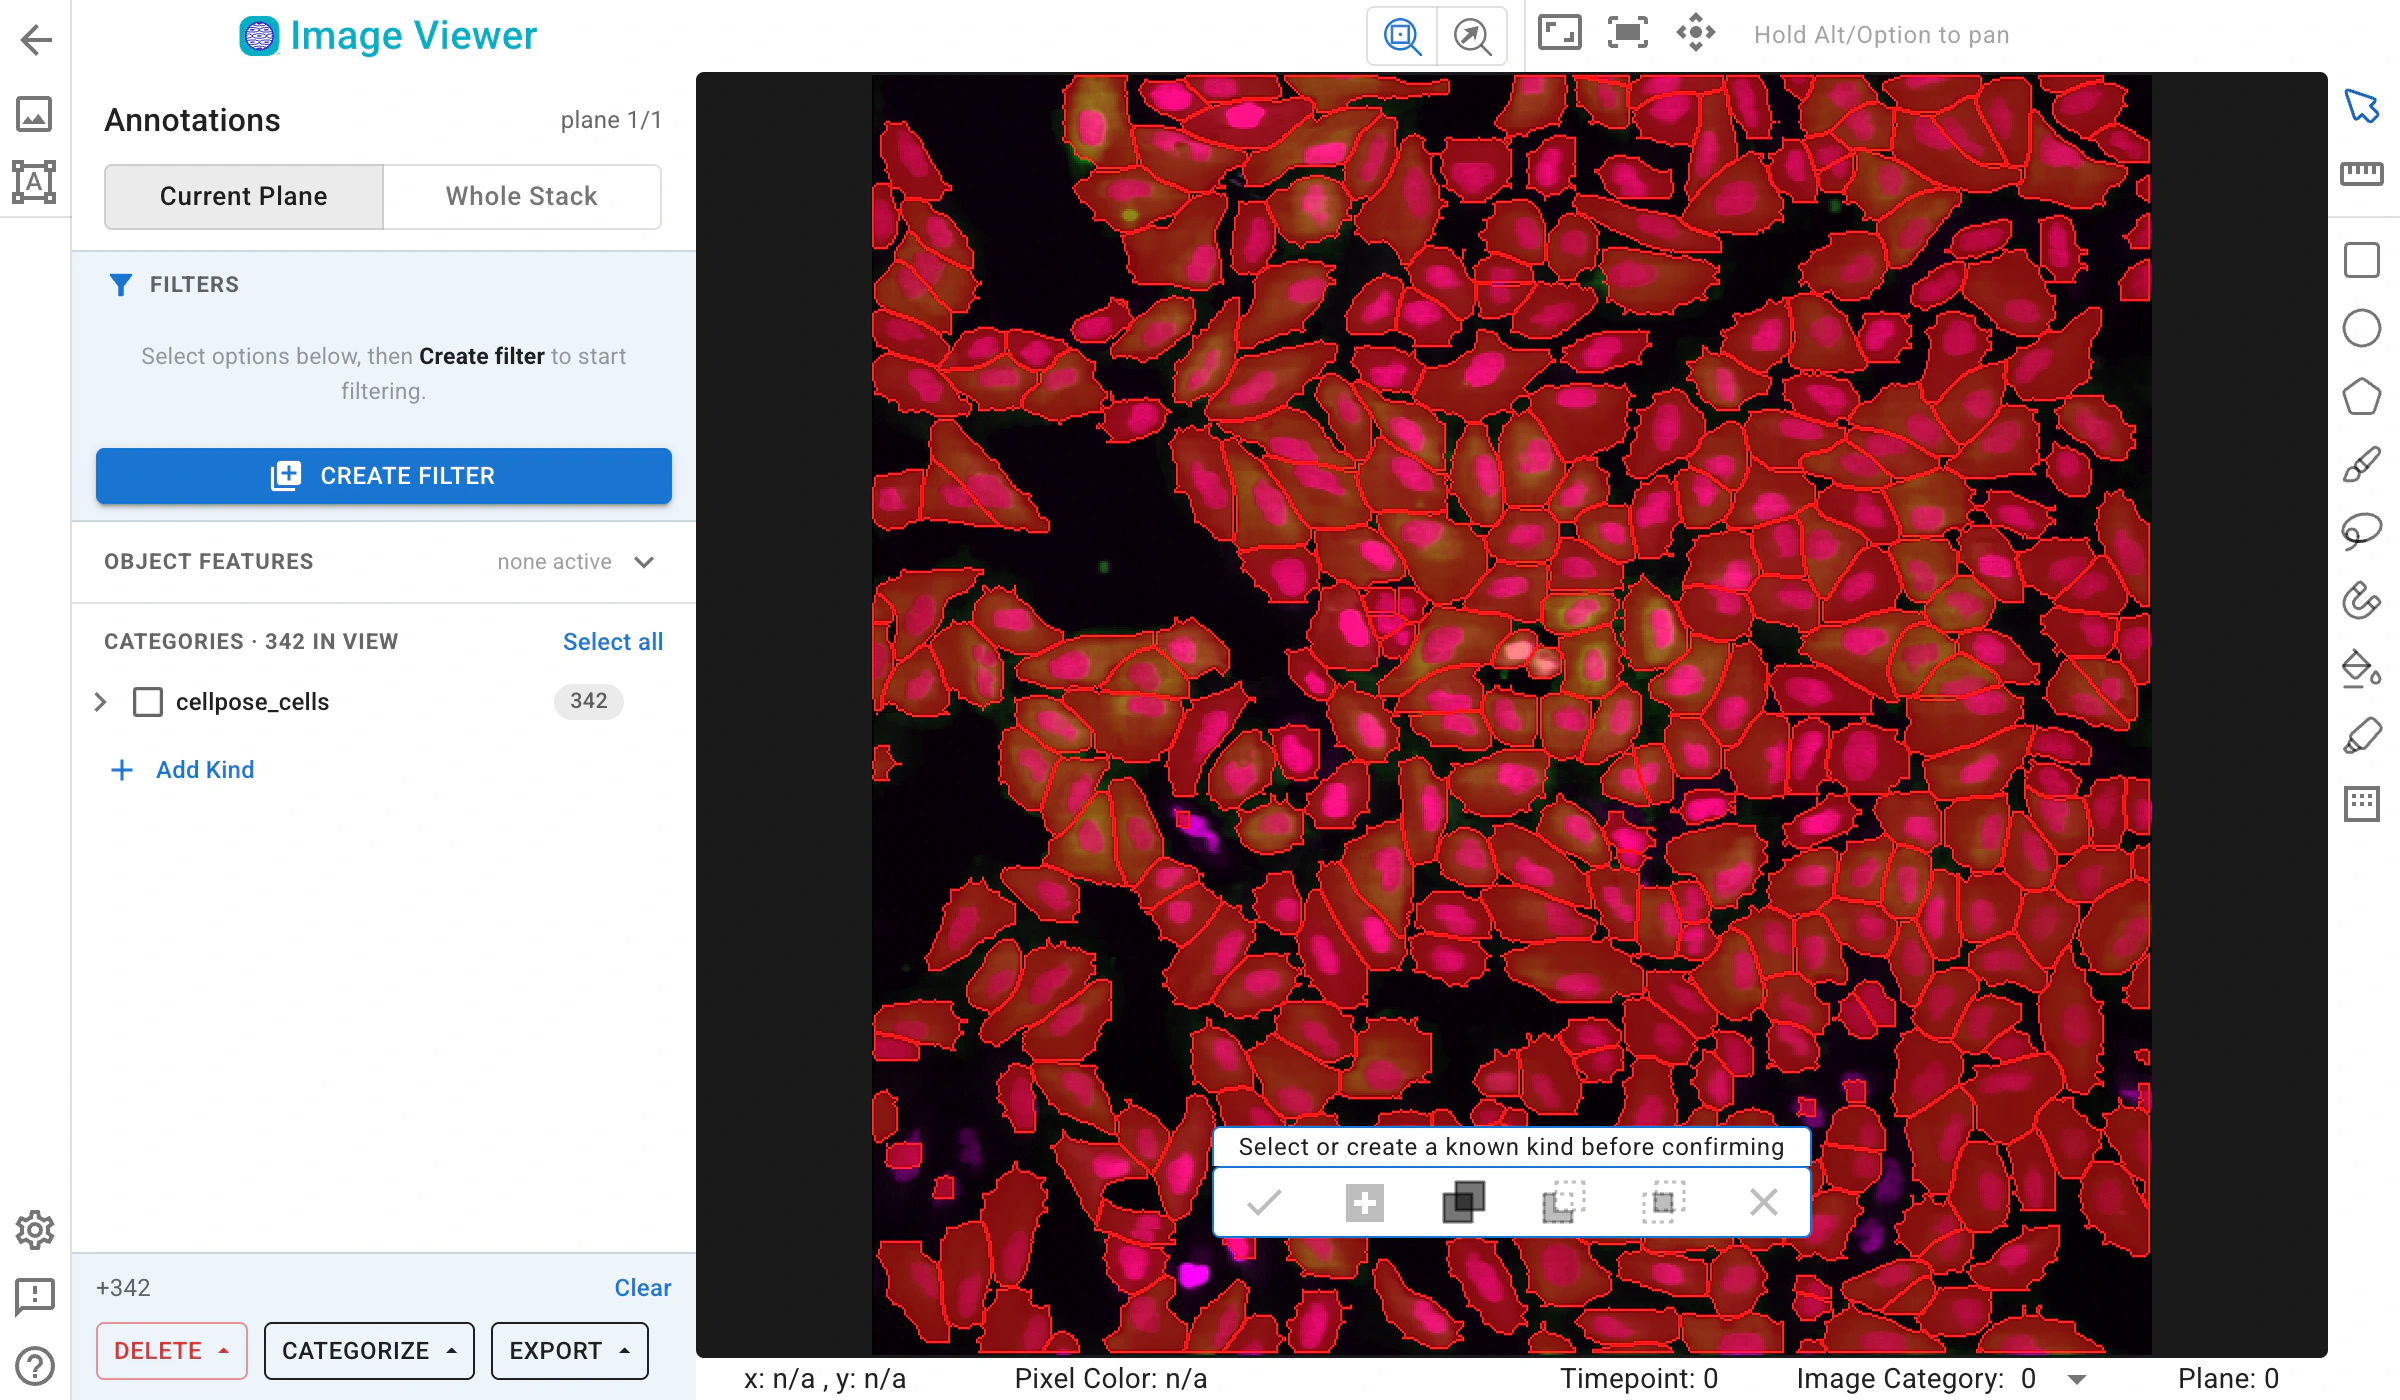Click the Select all link

[613, 642]
